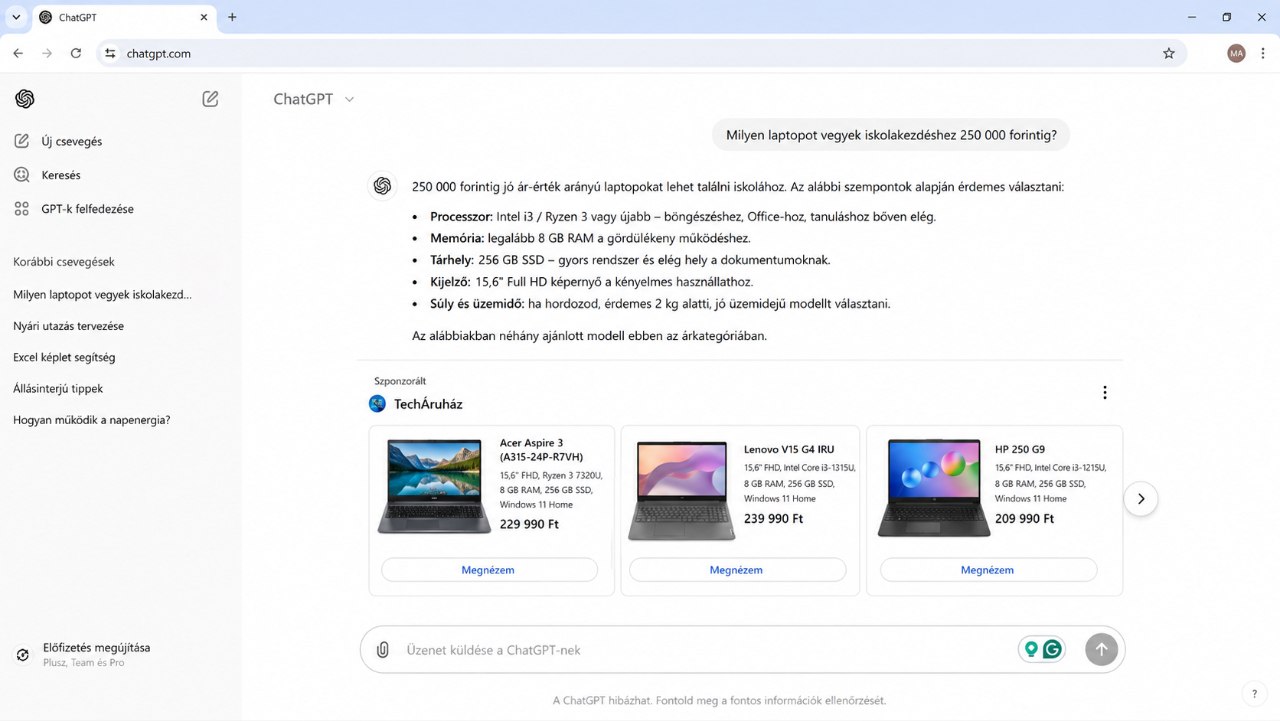Click the HP 250 G9 product title
Image resolution: width=1280 pixels, height=721 pixels.
click(1020, 449)
